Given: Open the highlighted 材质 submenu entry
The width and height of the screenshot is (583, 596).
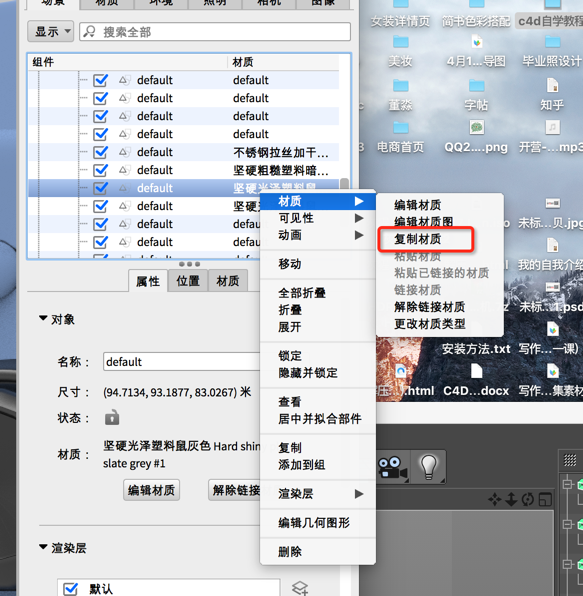Looking at the screenshot, I should pos(318,201).
